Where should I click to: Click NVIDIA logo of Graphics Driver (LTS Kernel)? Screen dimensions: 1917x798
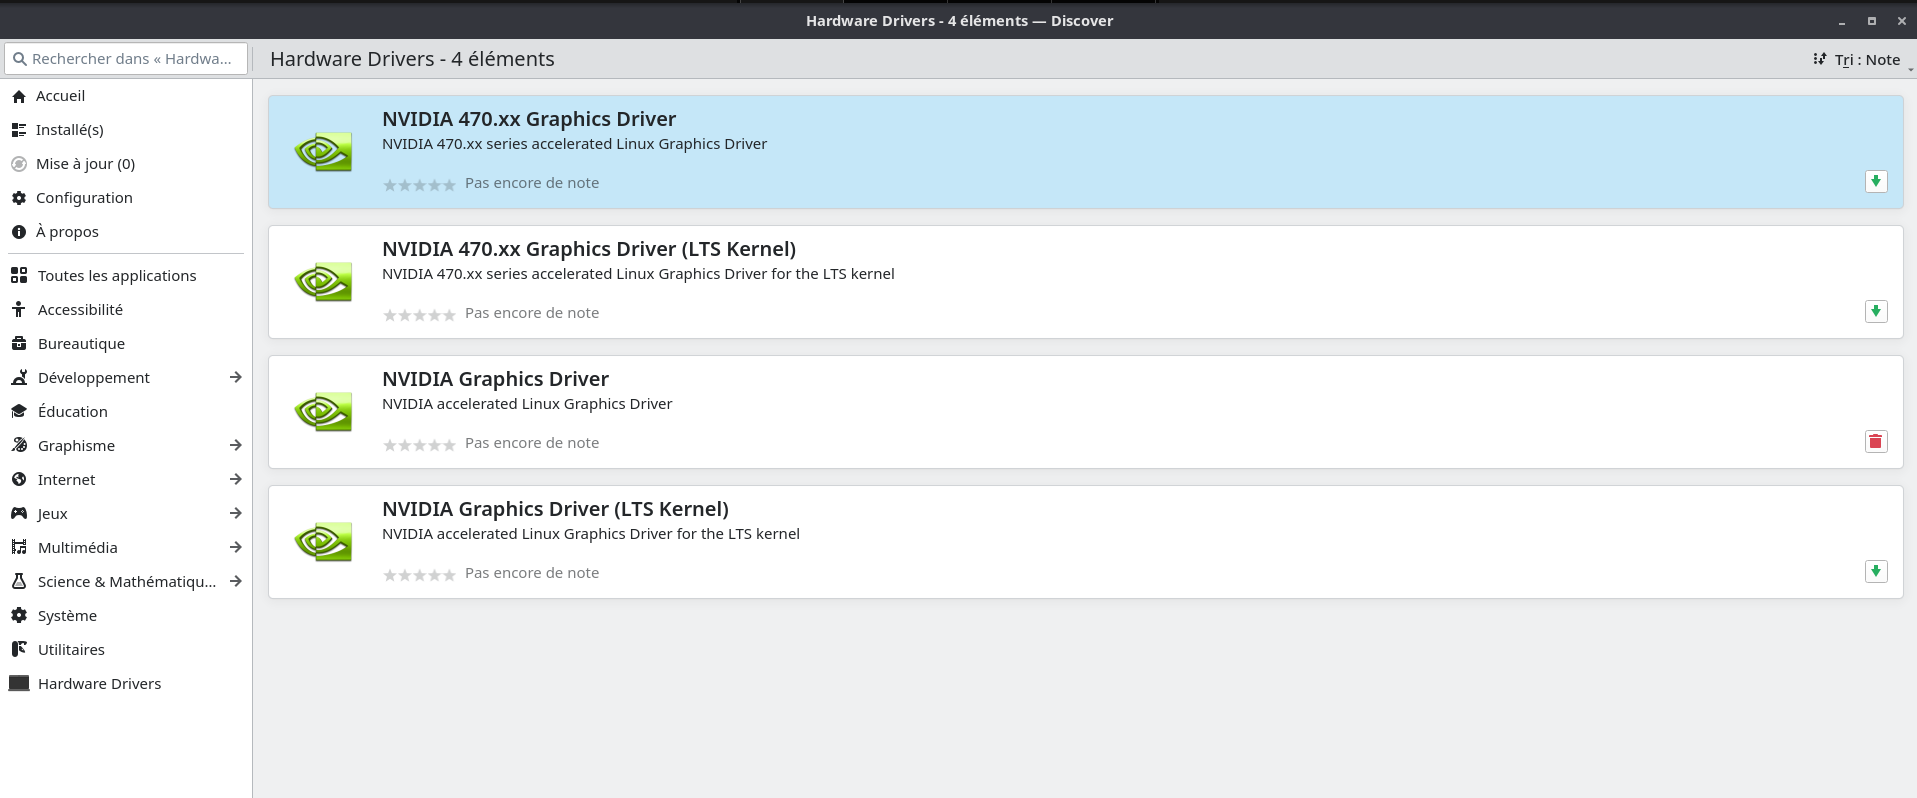(x=323, y=542)
